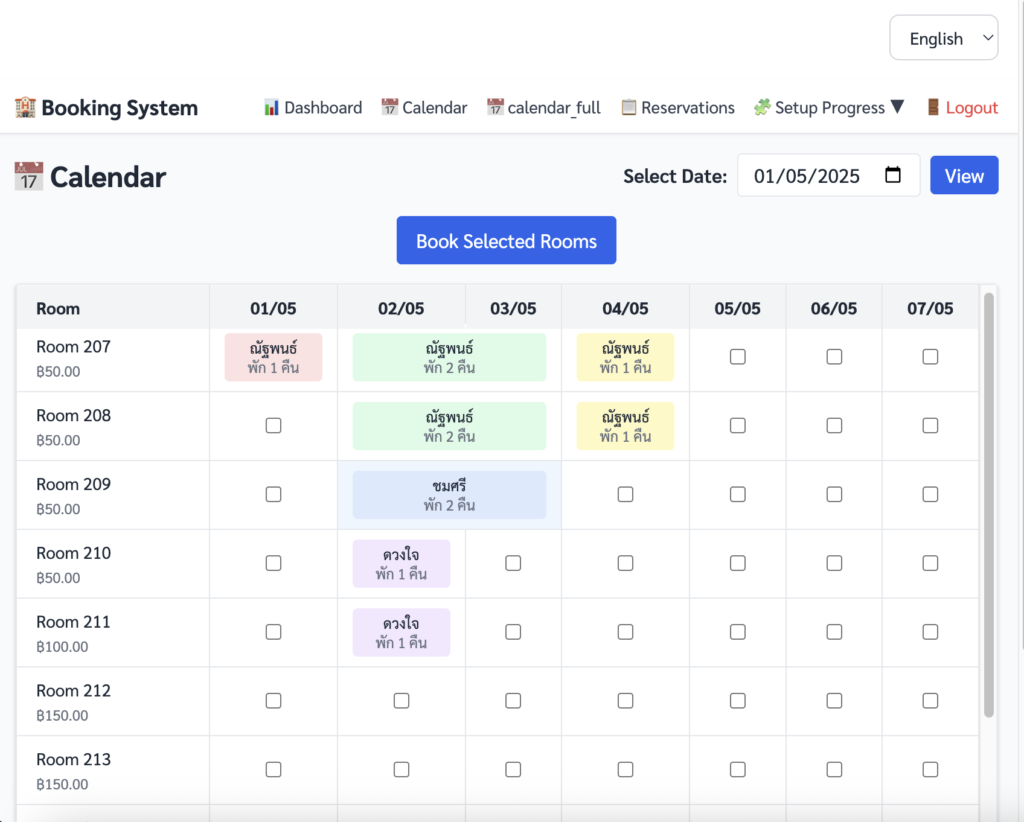Check Room 209 on 04/05

click(x=625, y=494)
